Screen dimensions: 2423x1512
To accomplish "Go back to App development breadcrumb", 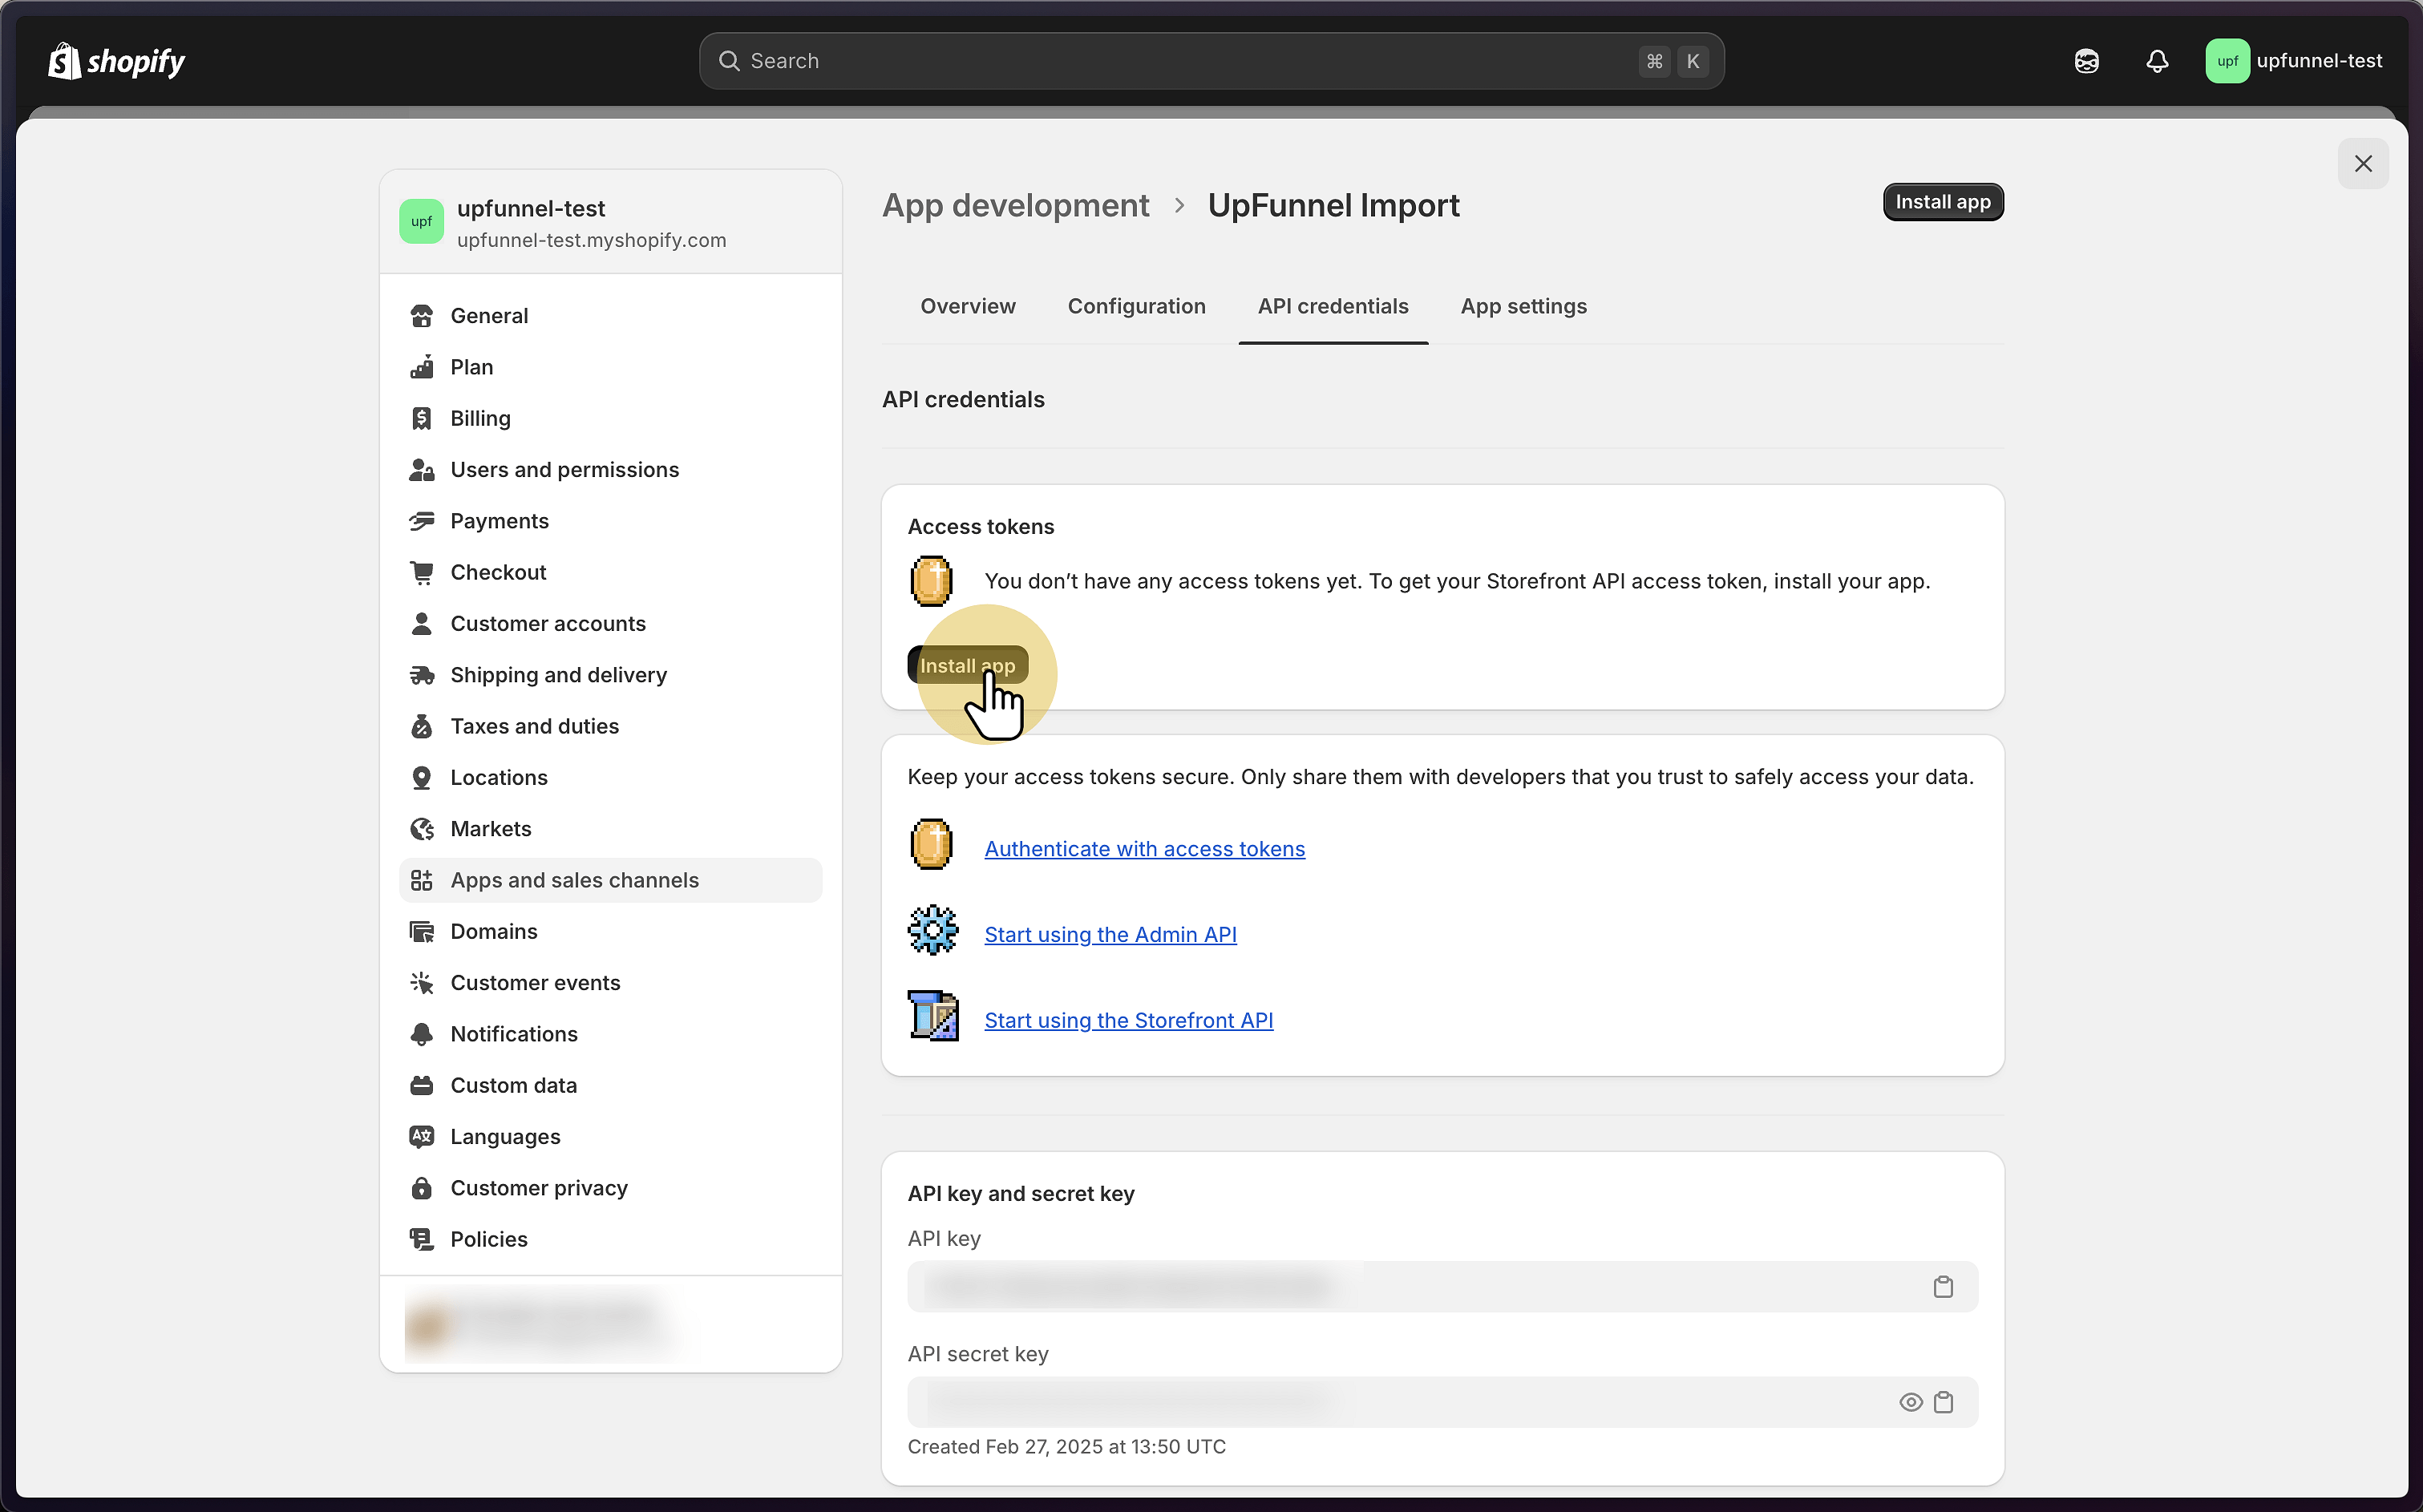I will 1015,205.
